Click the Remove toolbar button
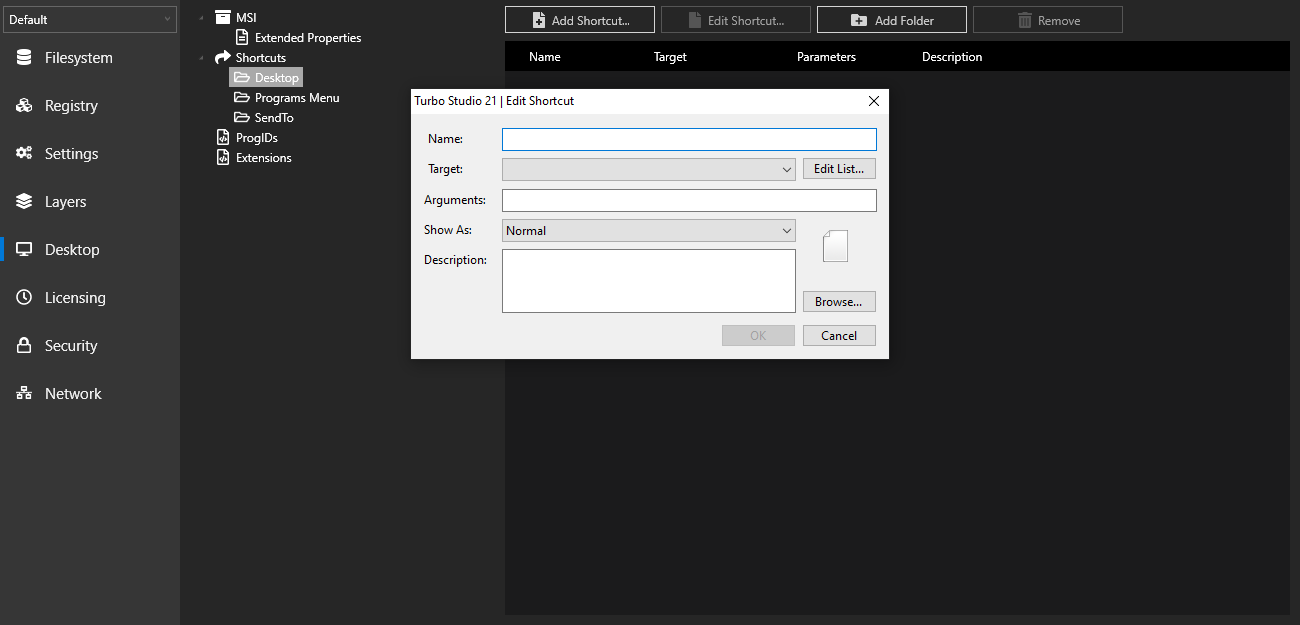Viewport: 1300px width, 625px height. tap(1048, 20)
